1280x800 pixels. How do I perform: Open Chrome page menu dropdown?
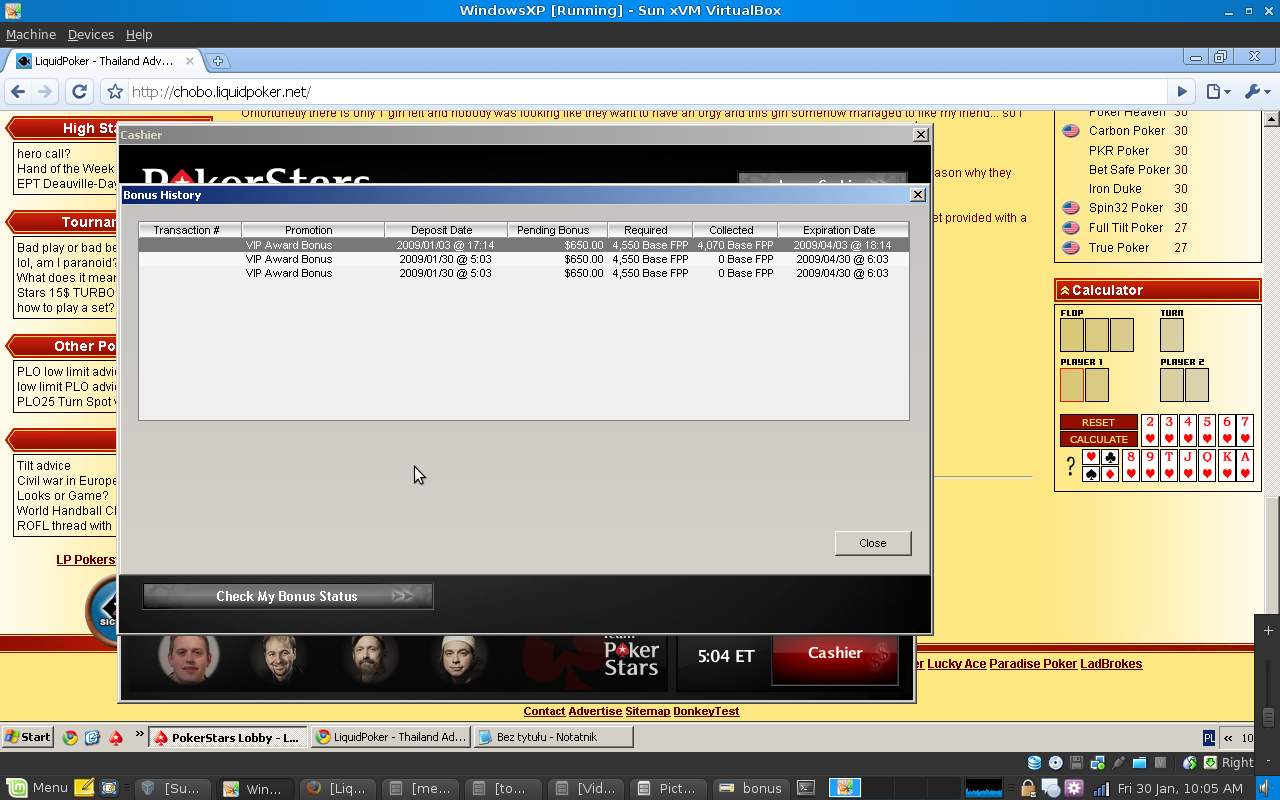point(1218,92)
